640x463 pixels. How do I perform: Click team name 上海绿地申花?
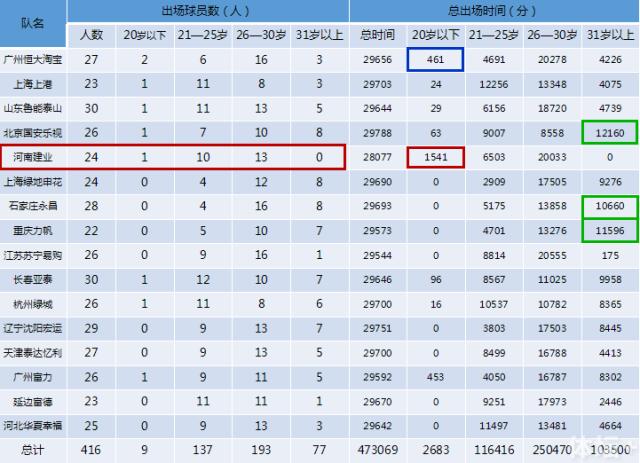[x=33, y=182]
